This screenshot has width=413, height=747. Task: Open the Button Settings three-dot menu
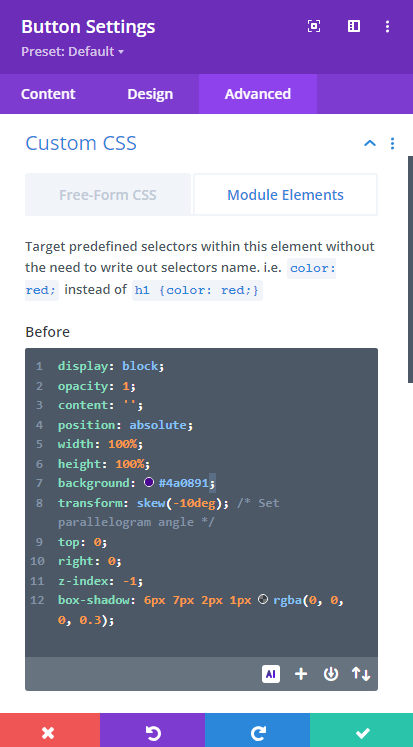click(387, 26)
